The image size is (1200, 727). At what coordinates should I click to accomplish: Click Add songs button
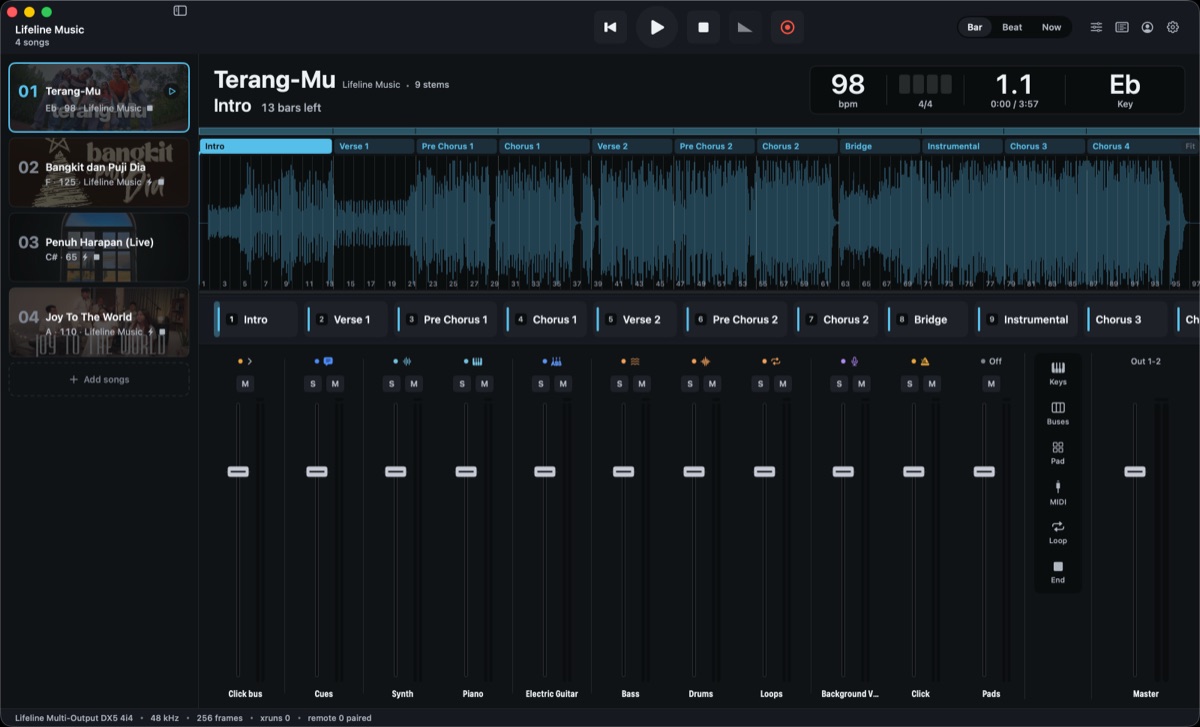tap(99, 380)
